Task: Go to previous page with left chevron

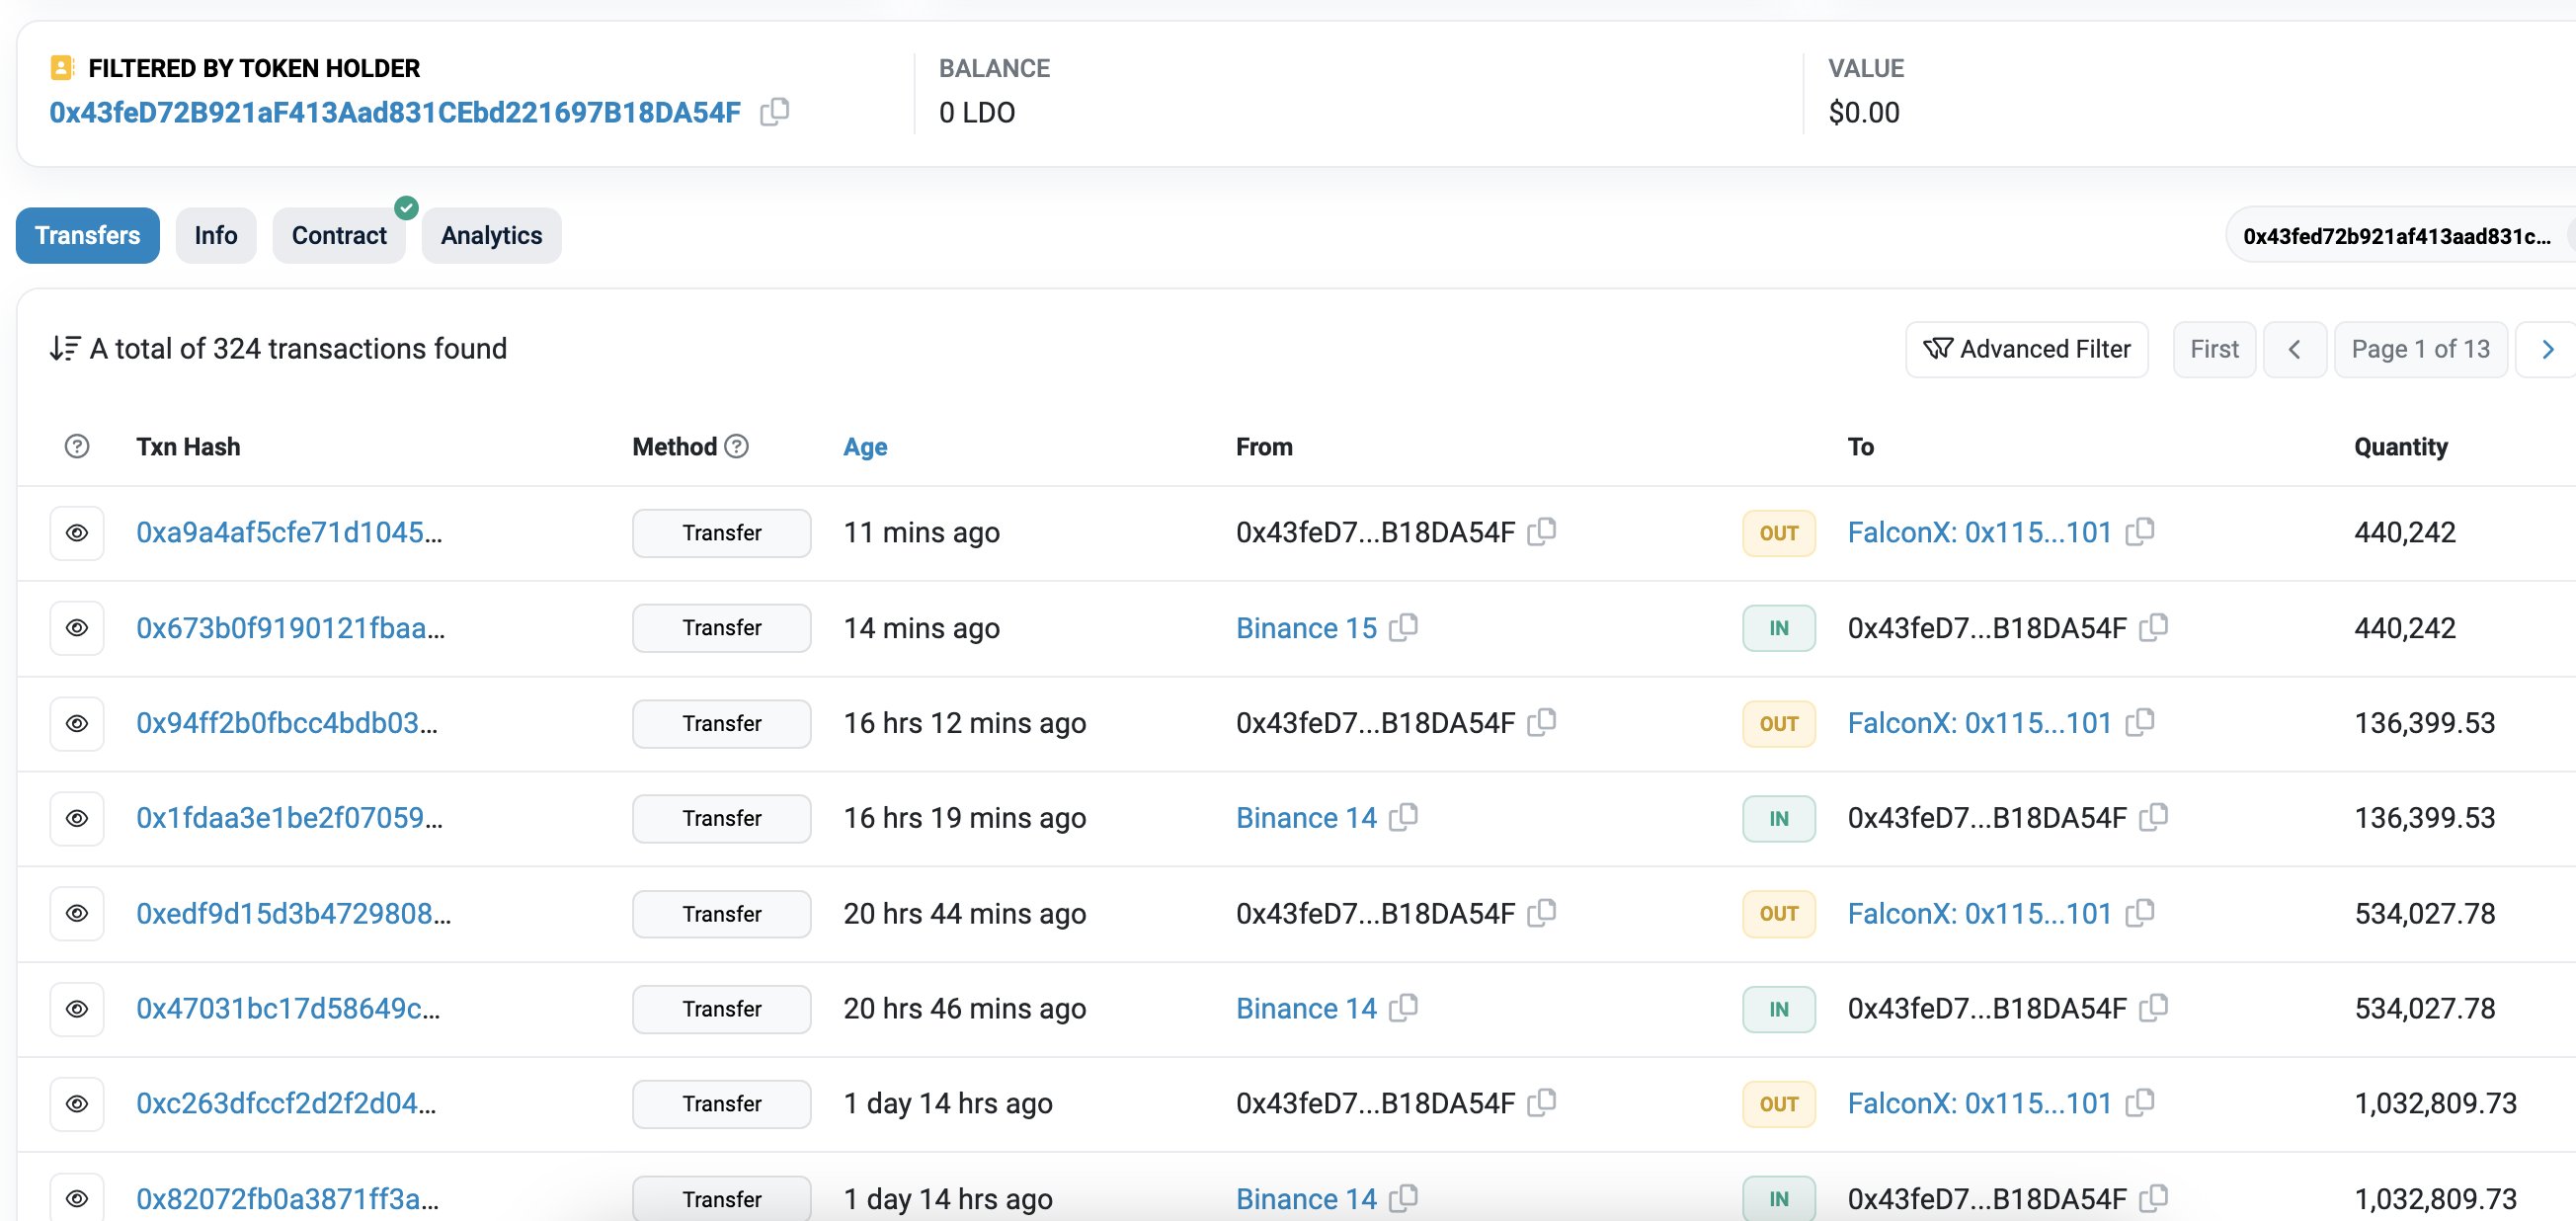Action: point(2295,349)
